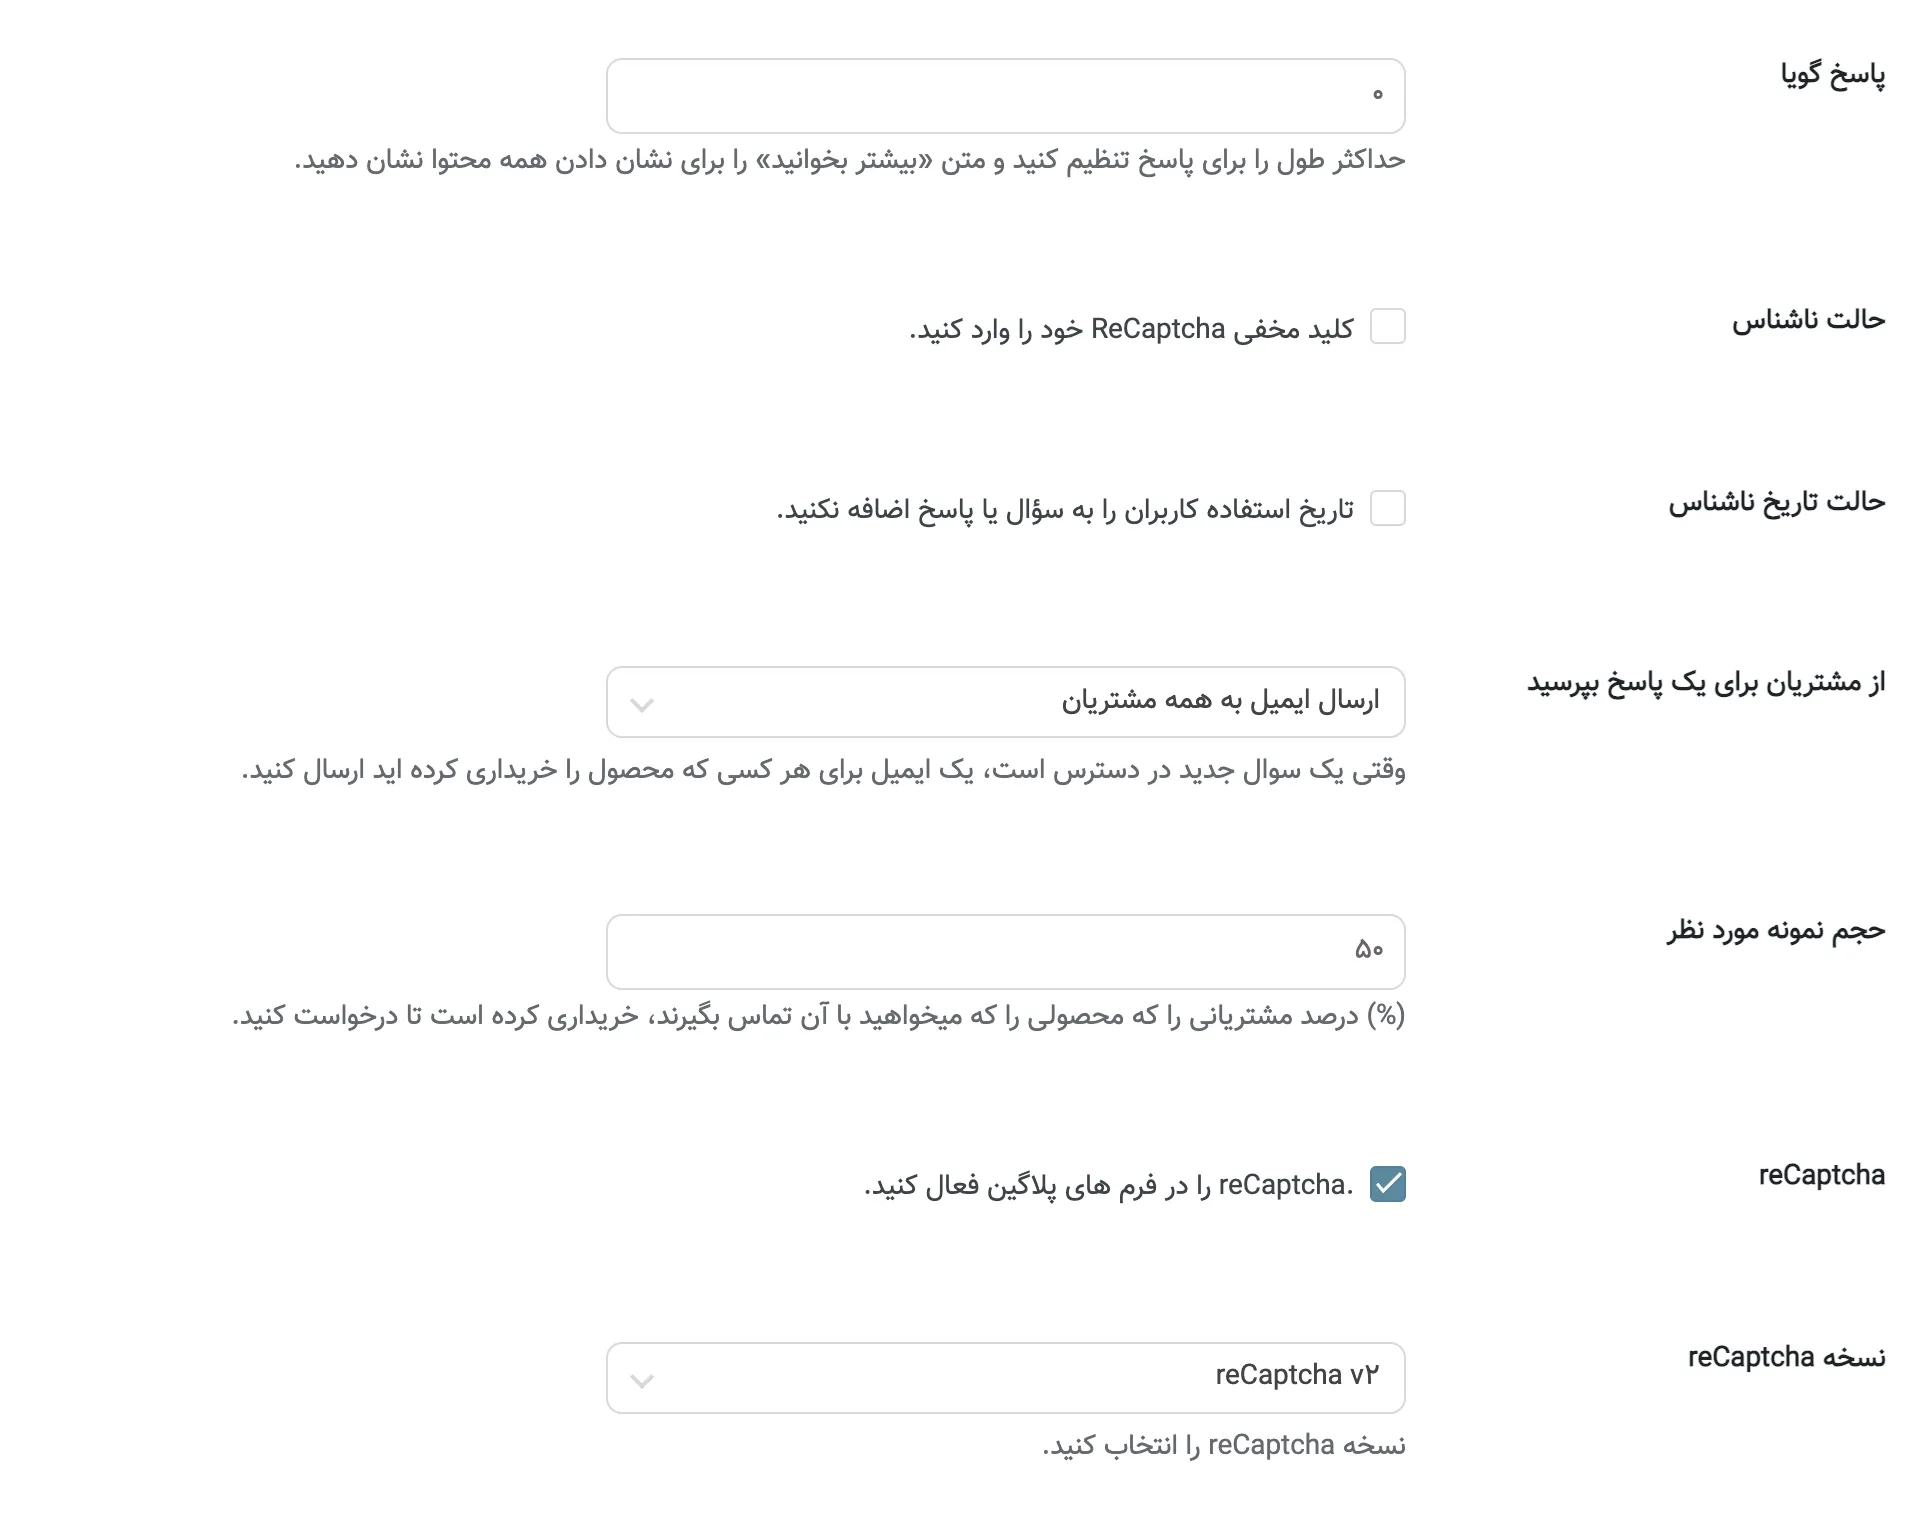1924x1520 pixels.
Task: Click the از مشتریان برای یک پاسخ بپرسید label
Action: 1705,683
